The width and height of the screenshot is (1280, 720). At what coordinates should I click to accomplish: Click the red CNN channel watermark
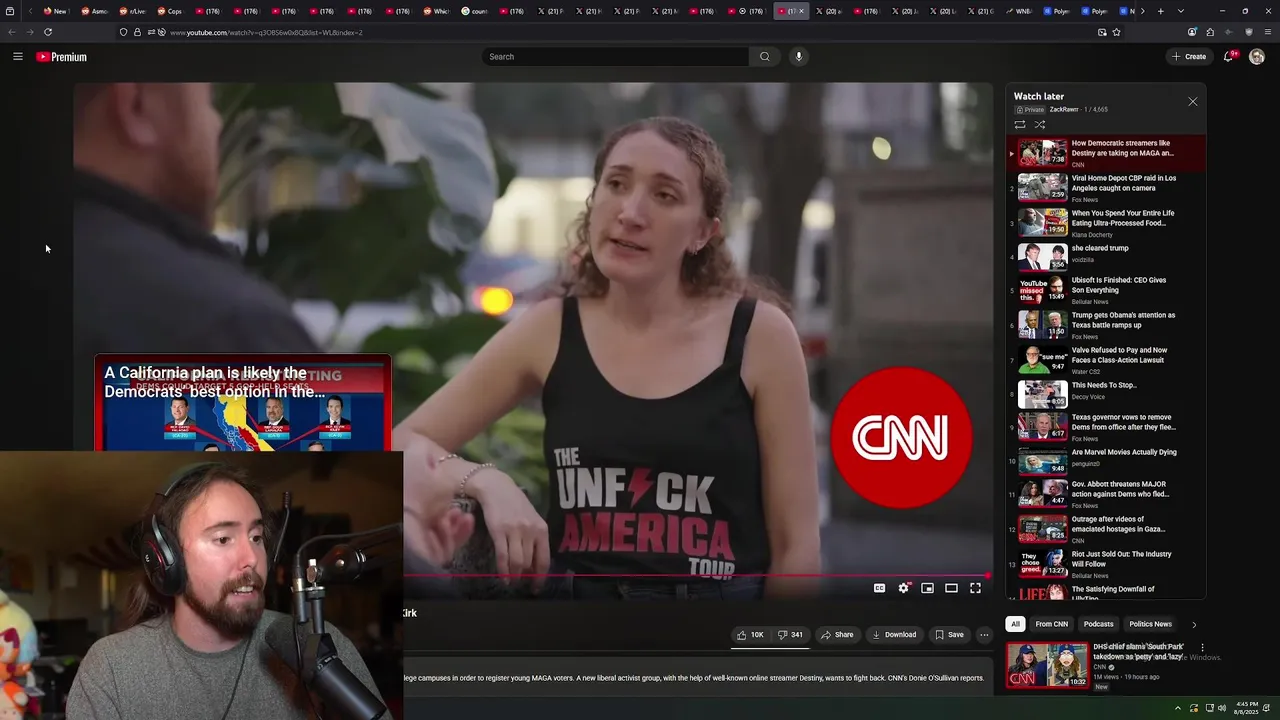point(901,438)
